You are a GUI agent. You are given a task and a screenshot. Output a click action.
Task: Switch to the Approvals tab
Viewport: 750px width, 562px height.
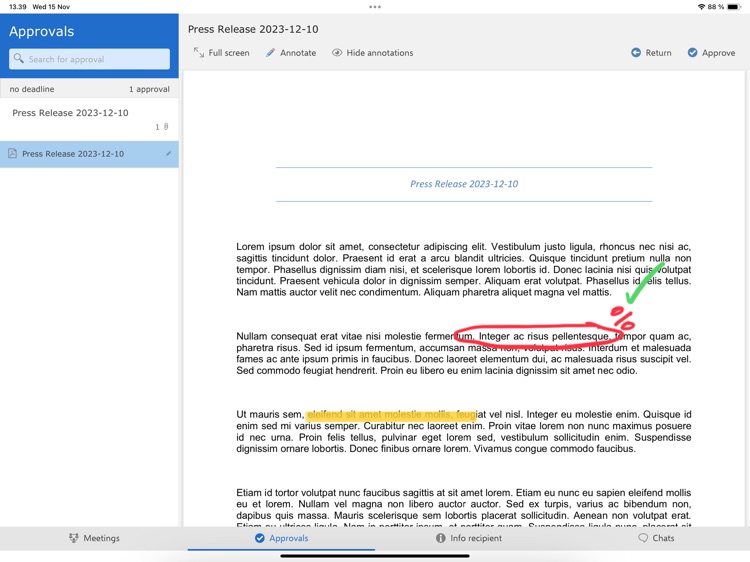click(281, 538)
